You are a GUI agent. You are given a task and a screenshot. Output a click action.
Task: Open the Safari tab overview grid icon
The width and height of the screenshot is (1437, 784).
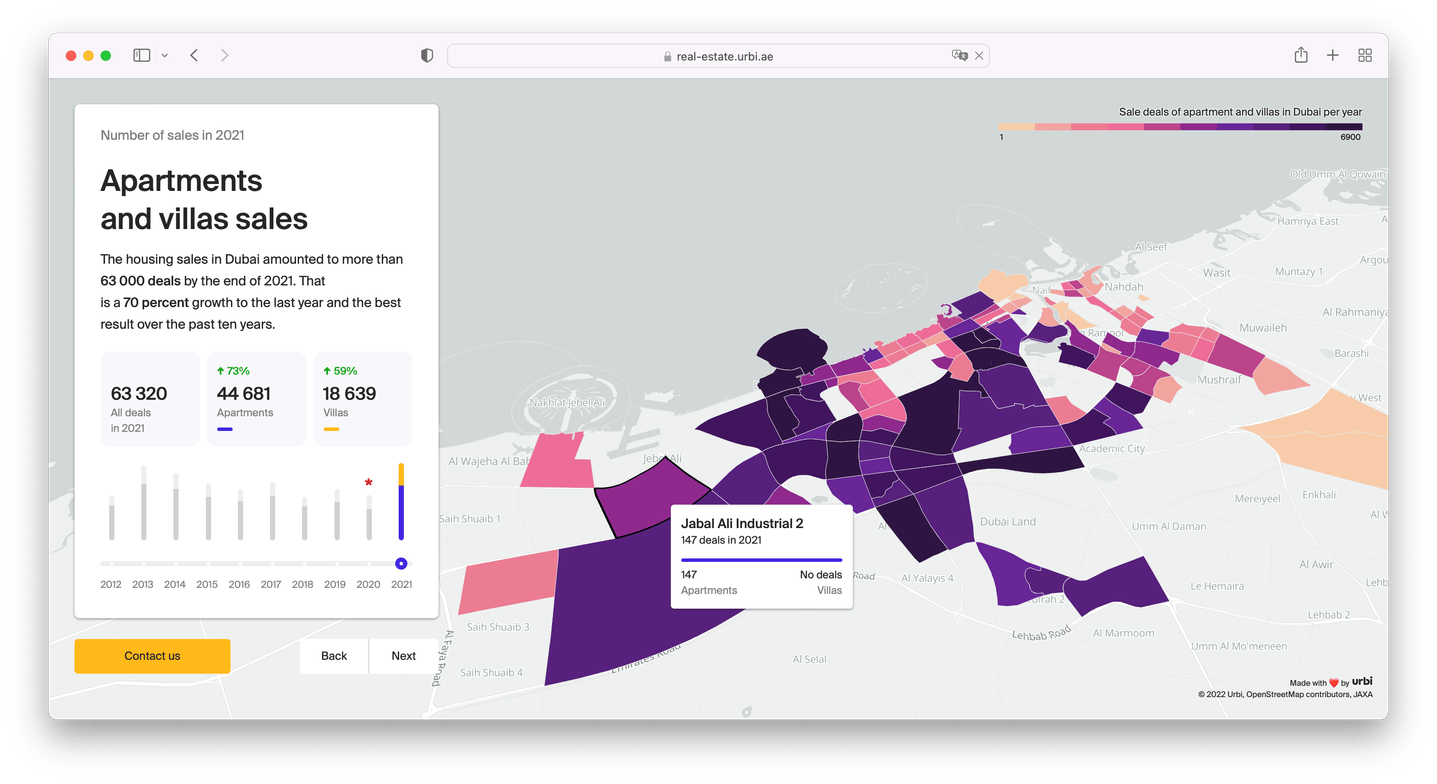click(x=1364, y=55)
